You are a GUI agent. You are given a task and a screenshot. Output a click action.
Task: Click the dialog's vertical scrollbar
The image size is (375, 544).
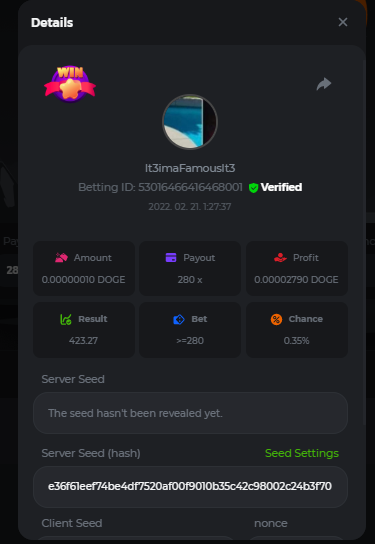point(364,243)
